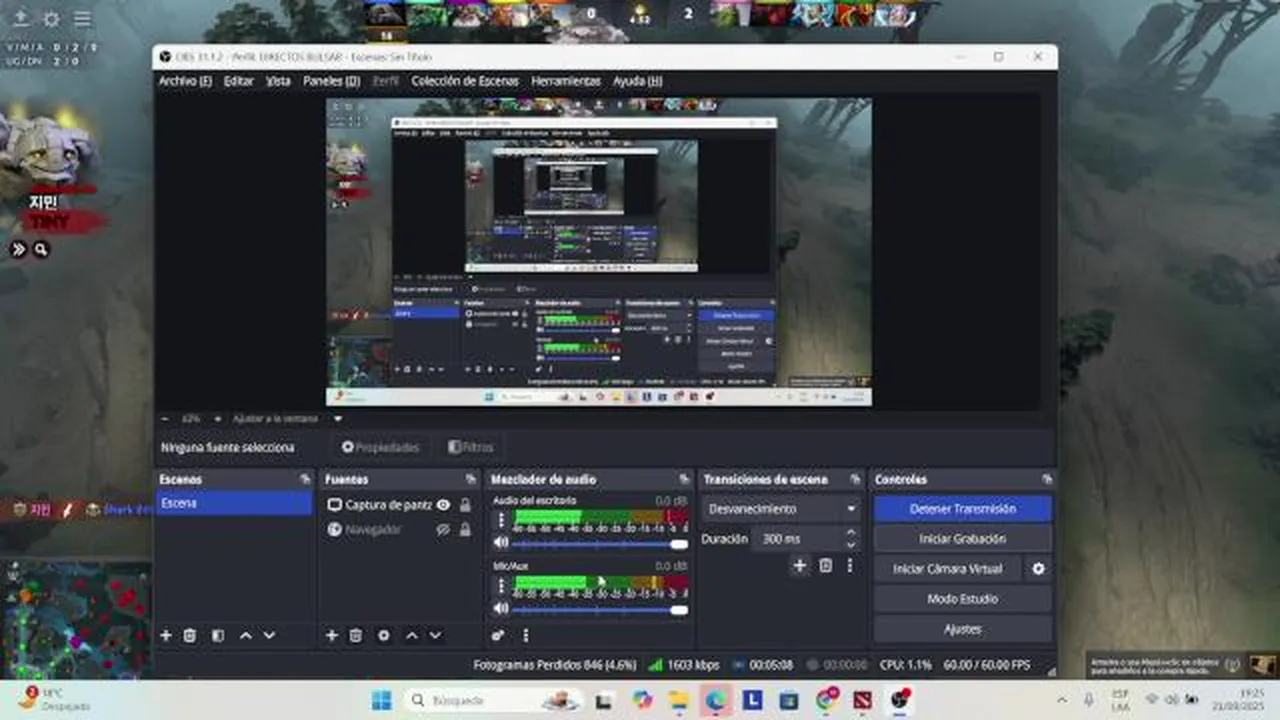Image resolution: width=1280 pixels, height=720 pixels.
Task: Move source down in Fuentes panel
Action: pos(435,635)
